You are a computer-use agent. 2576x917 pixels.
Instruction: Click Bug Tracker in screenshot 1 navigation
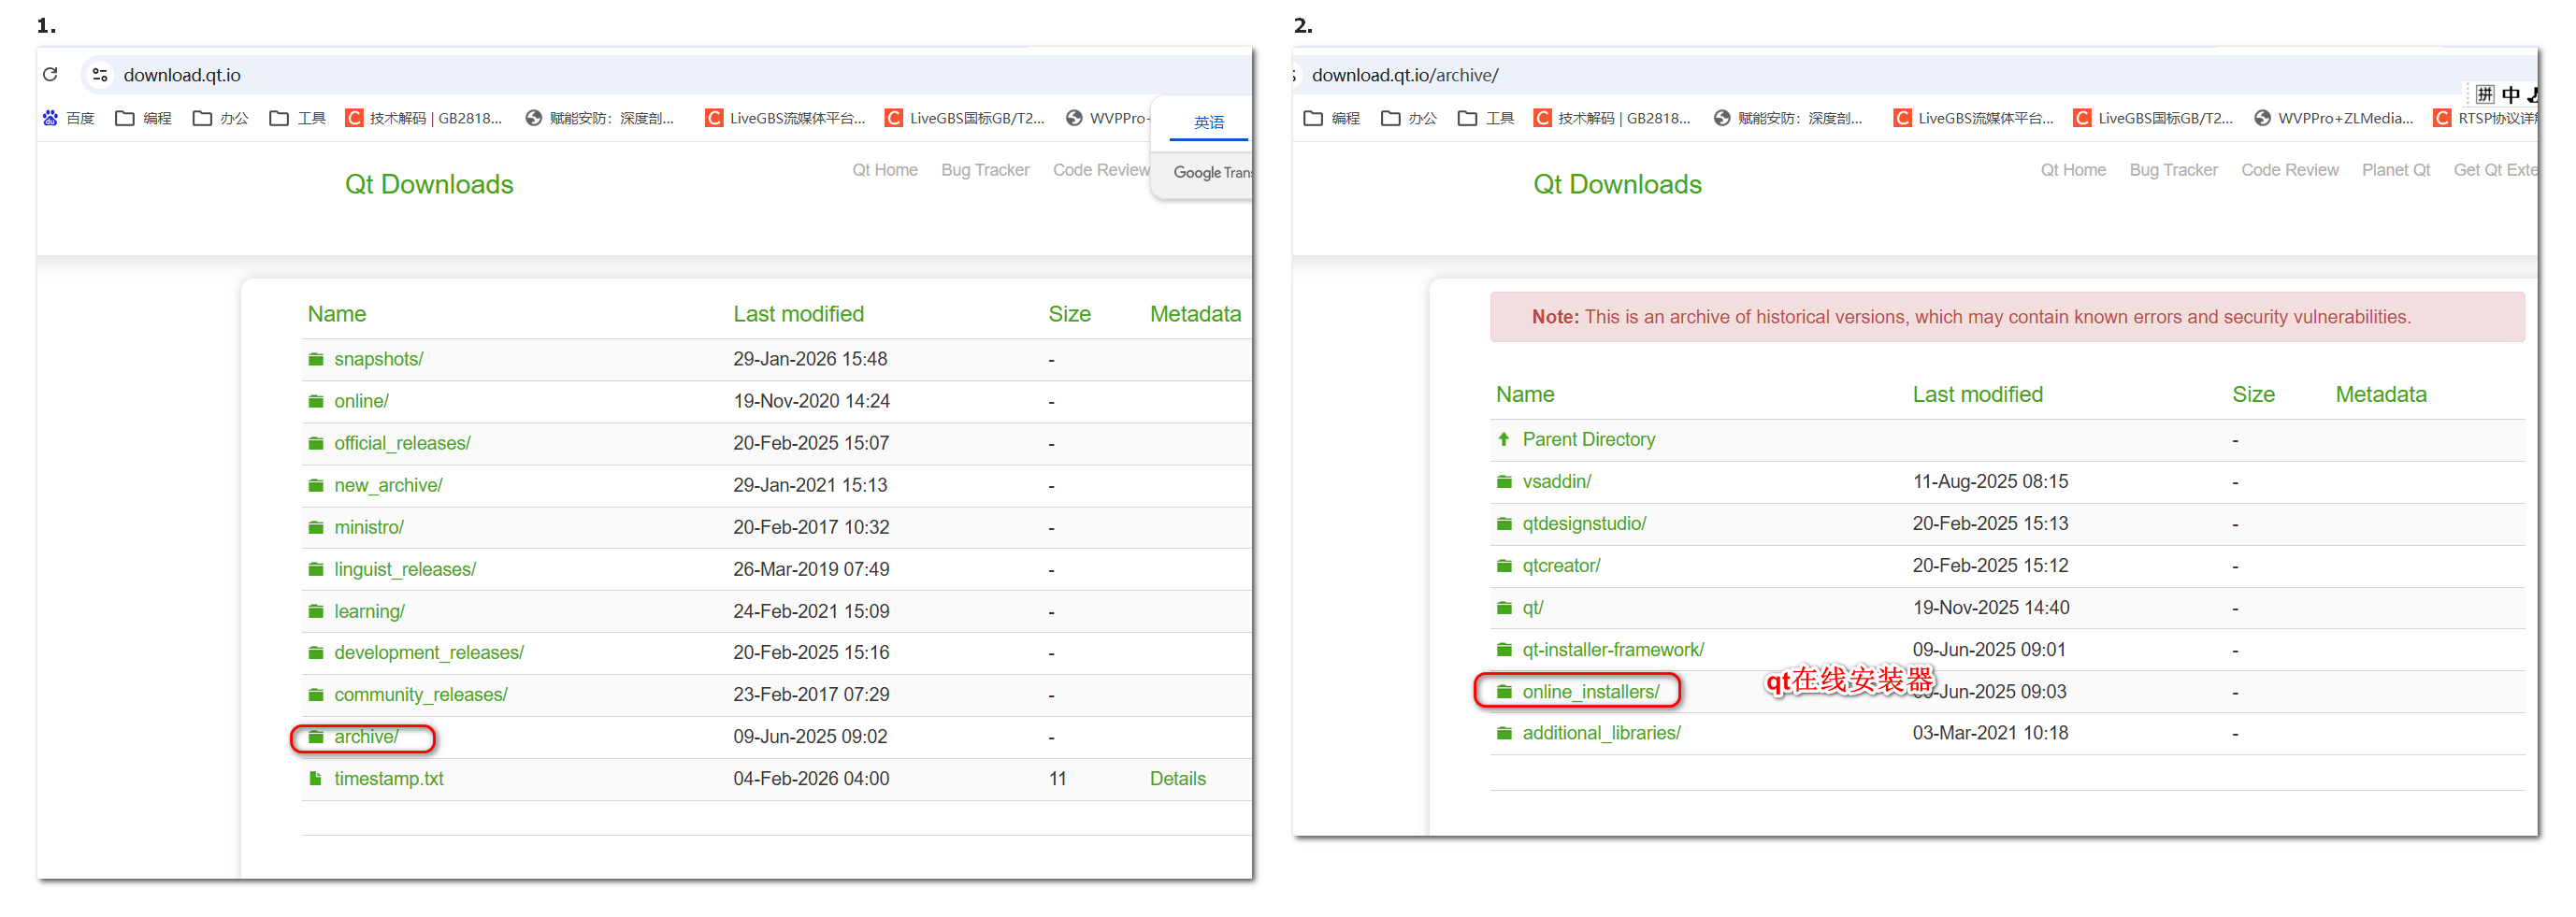(984, 170)
